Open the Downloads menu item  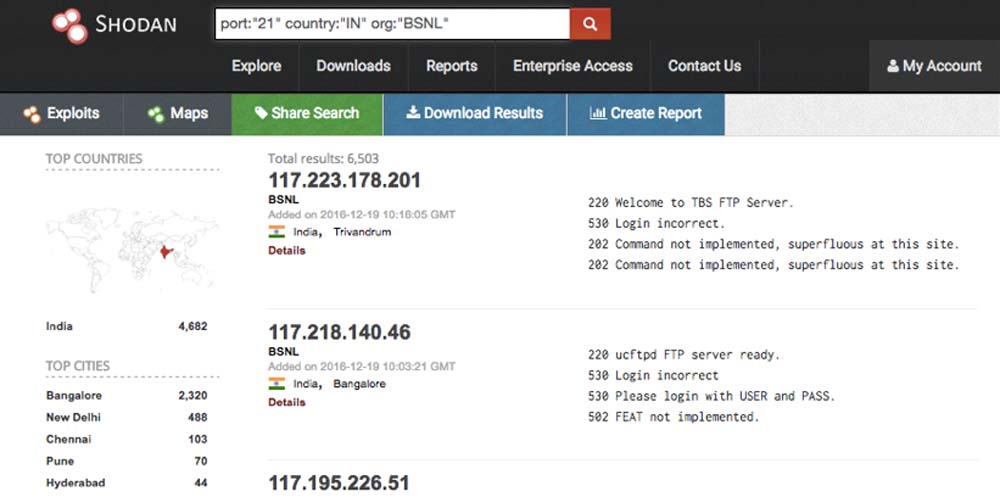point(353,66)
